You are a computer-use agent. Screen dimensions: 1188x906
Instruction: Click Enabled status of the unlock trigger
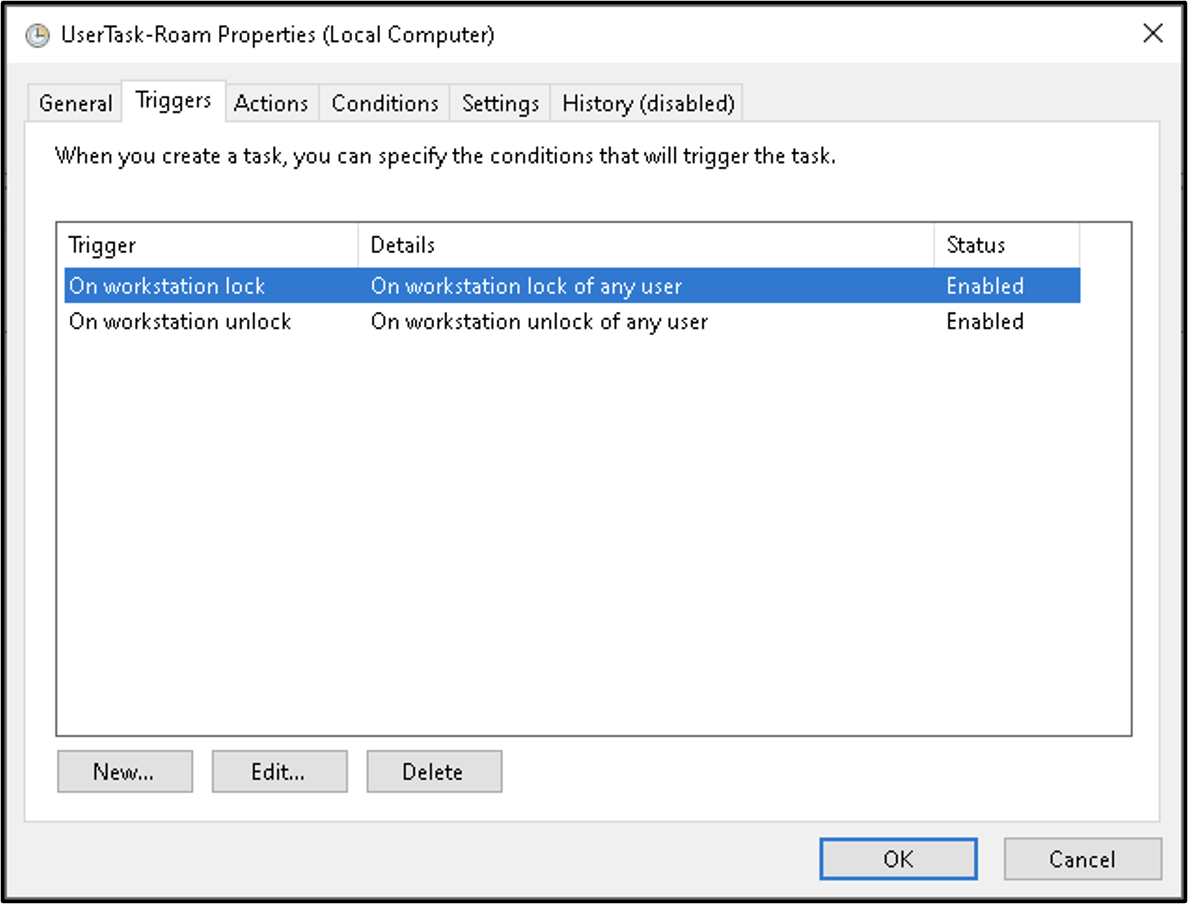985,322
